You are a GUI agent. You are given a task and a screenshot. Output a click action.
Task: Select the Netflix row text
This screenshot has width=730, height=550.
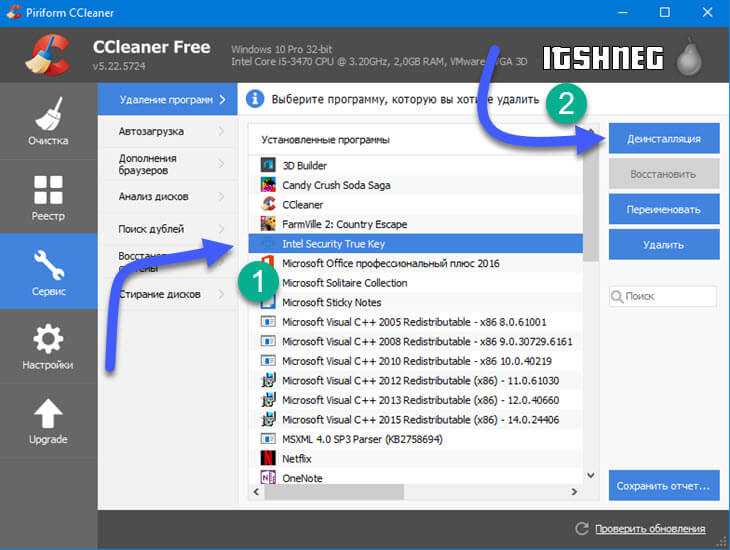tap(297, 459)
